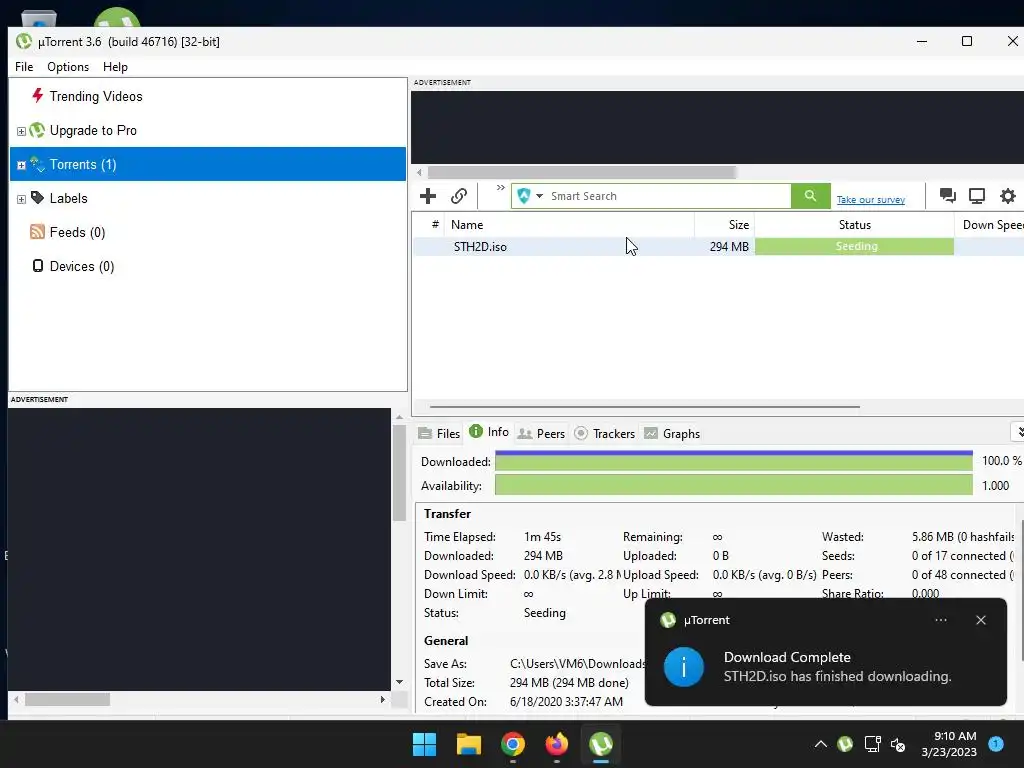Click the network icon in system tray
This screenshot has width=1024, height=768.
click(872, 744)
